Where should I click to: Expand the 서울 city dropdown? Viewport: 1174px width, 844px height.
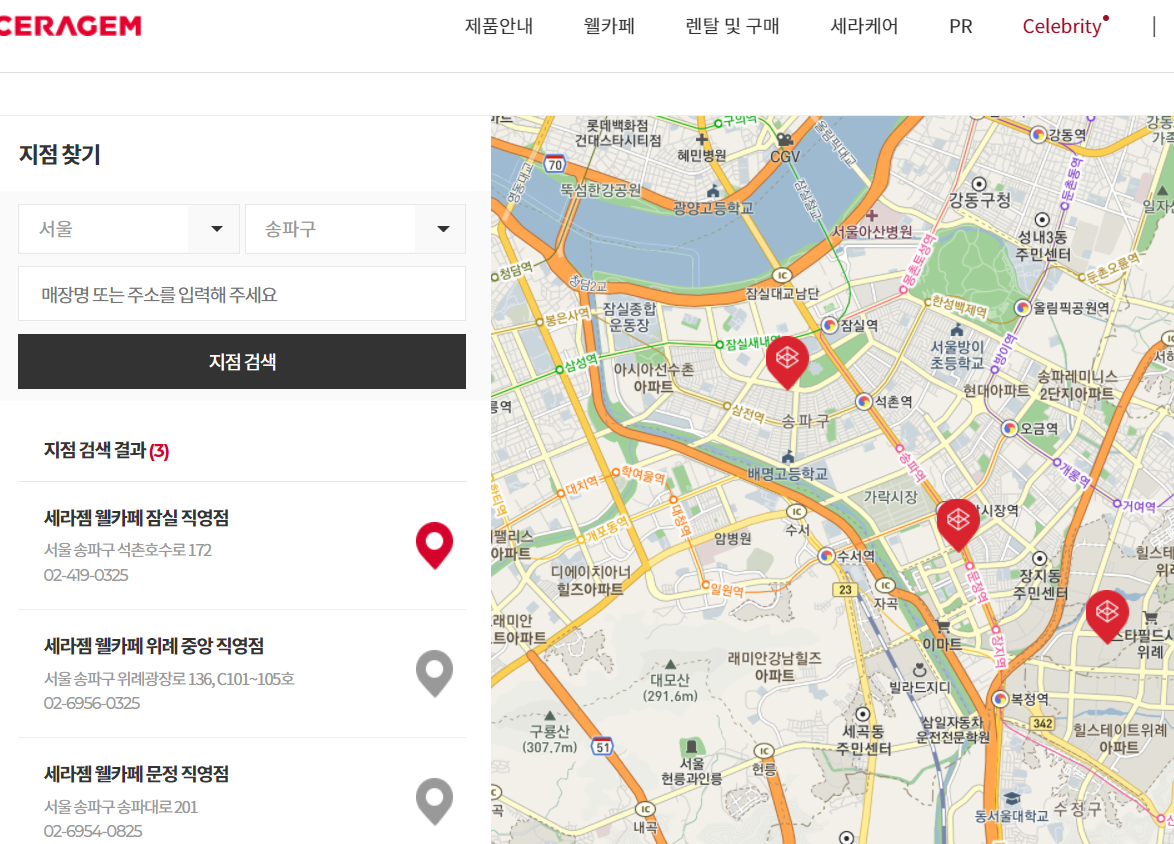coord(129,228)
